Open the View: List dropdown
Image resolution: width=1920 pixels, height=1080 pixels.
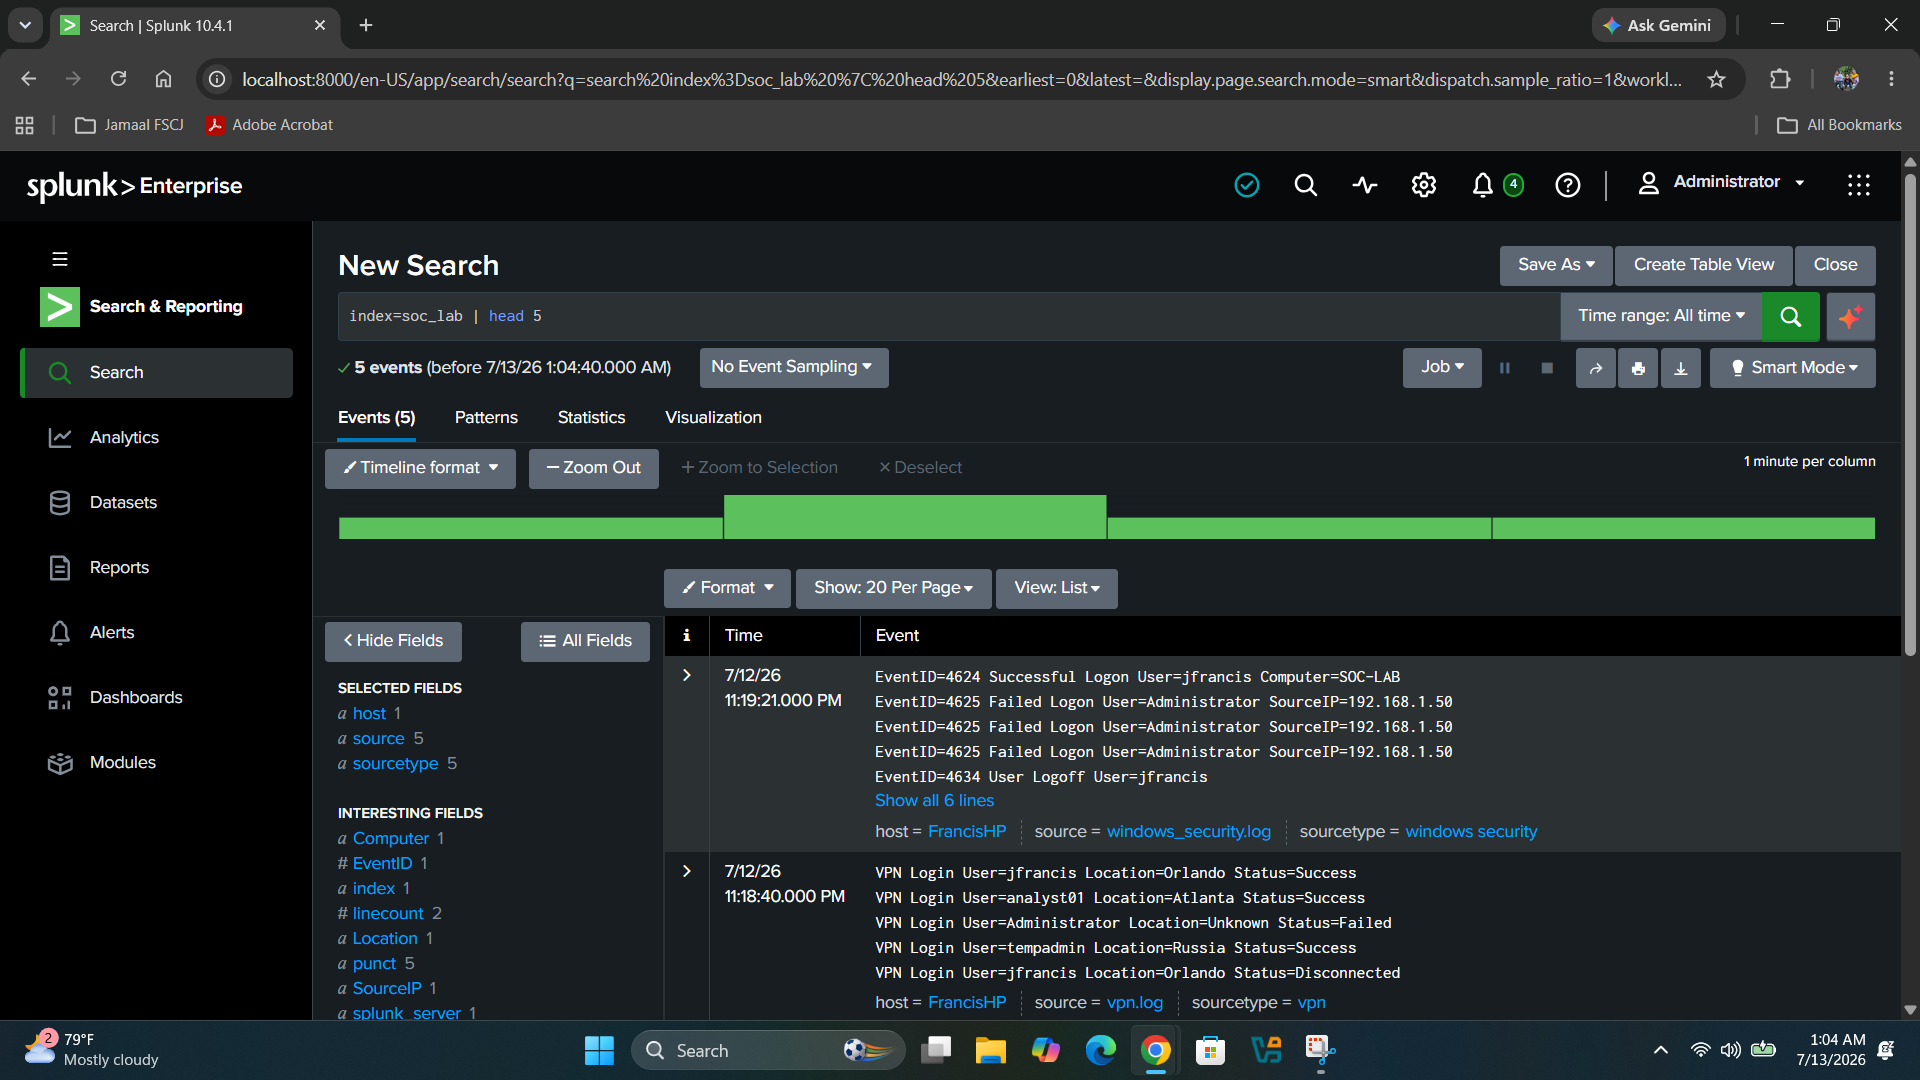coord(1056,588)
